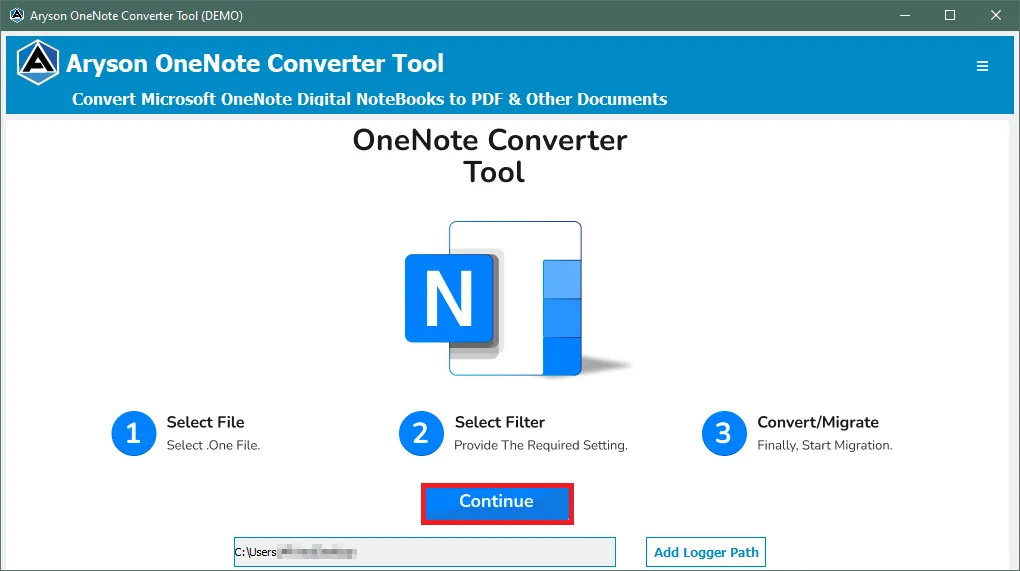1020x571 pixels.
Task: Click the title bar app icon
Action: pos(16,15)
